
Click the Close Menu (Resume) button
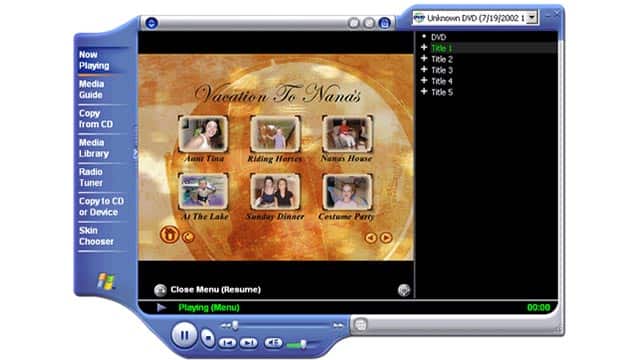(x=208, y=290)
